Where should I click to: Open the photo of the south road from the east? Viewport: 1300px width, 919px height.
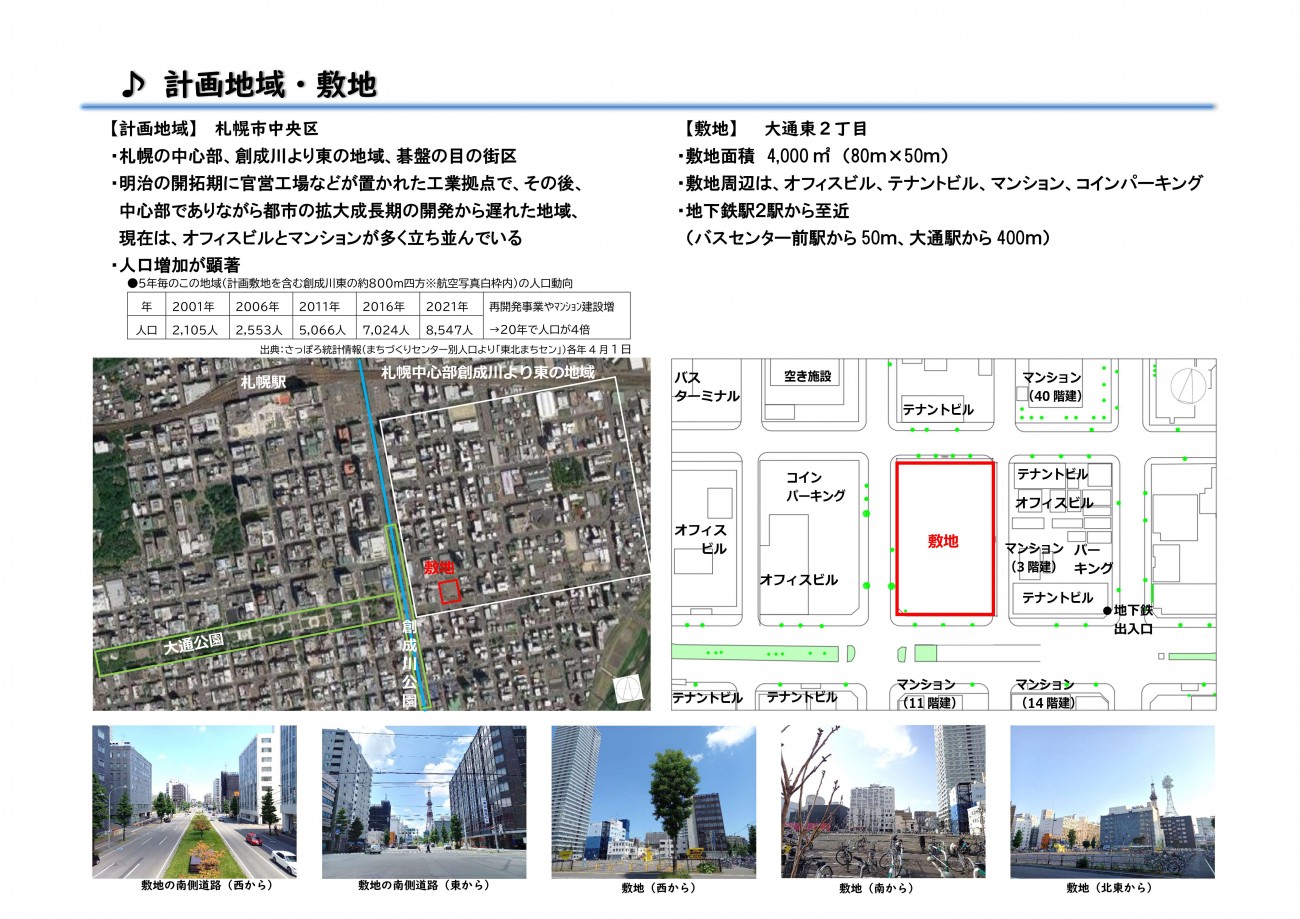tap(423, 802)
